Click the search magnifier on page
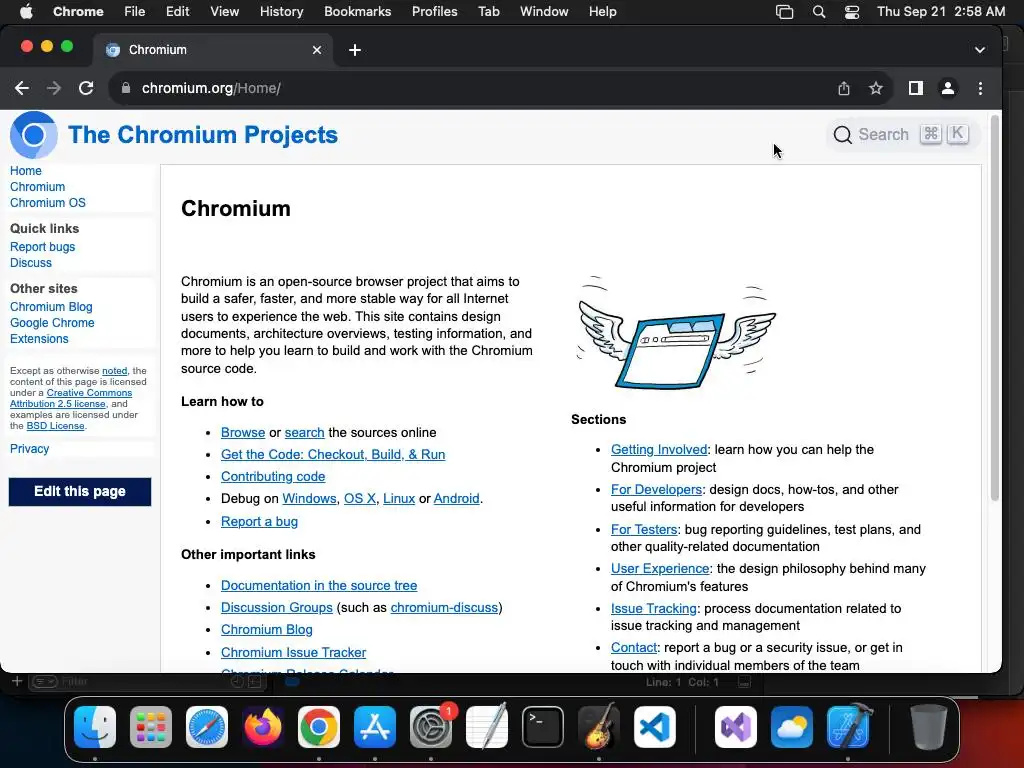 coord(842,135)
